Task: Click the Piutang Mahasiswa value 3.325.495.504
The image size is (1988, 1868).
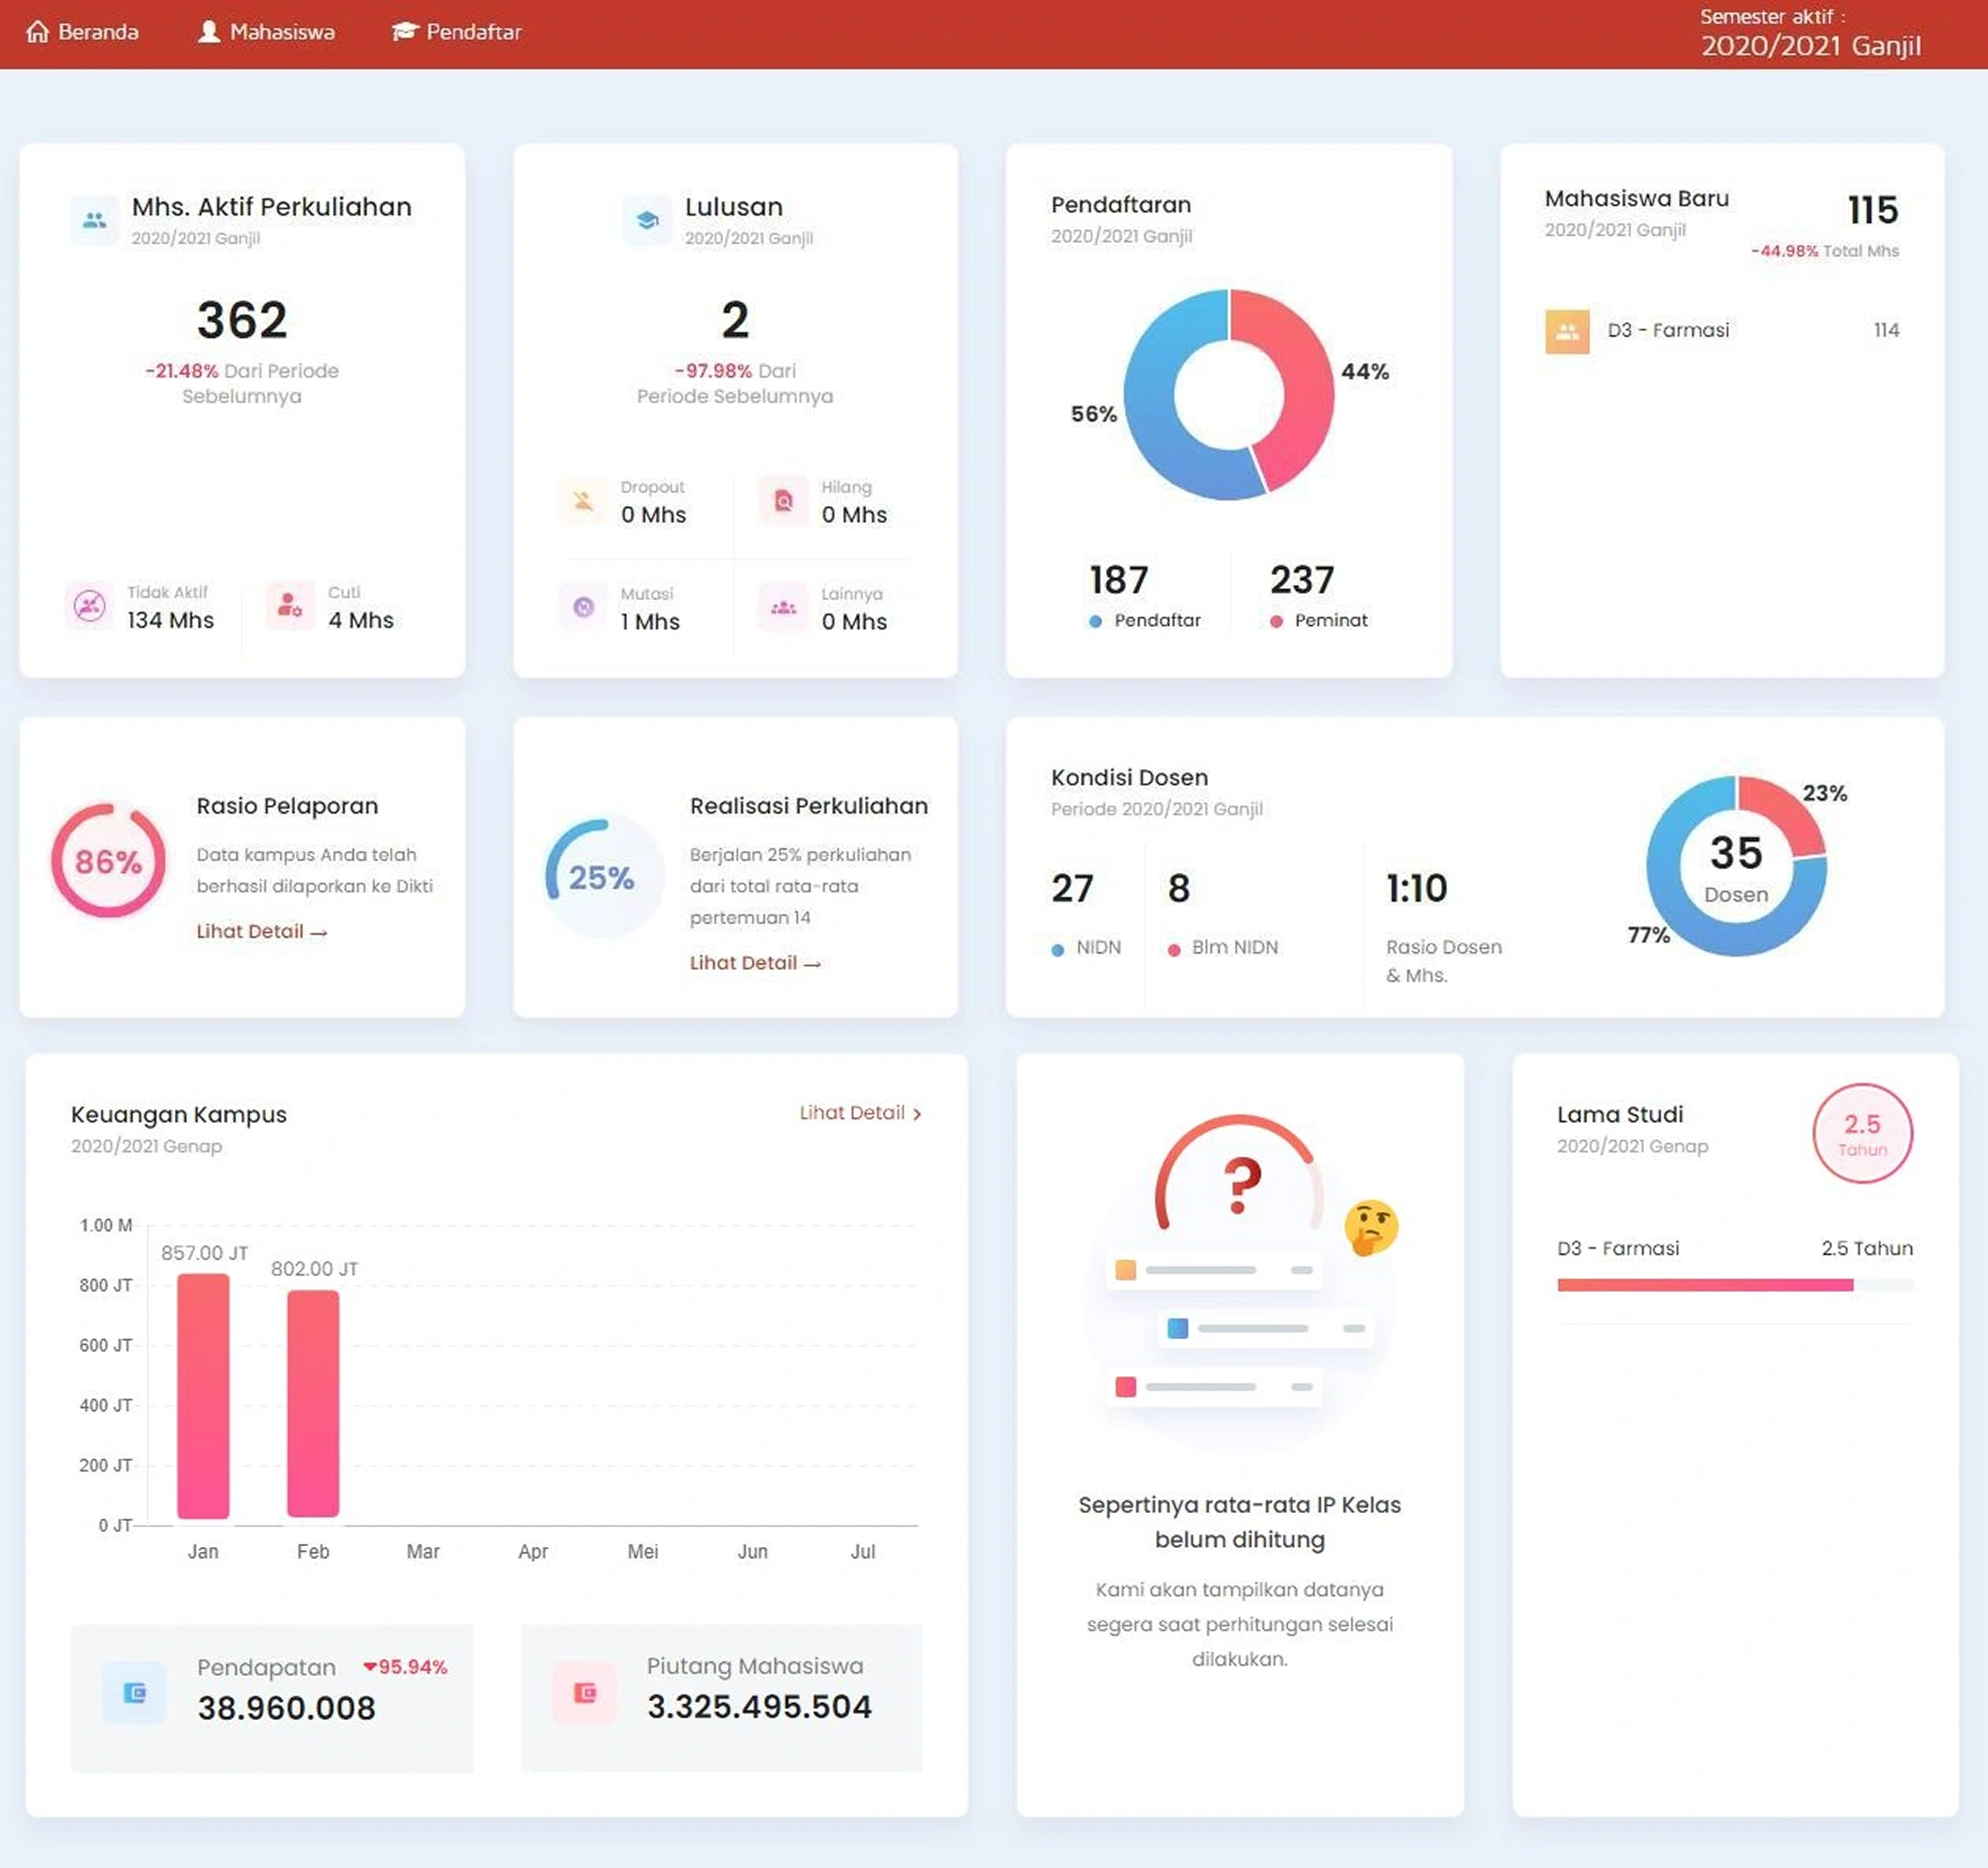Action: coord(759,1707)
